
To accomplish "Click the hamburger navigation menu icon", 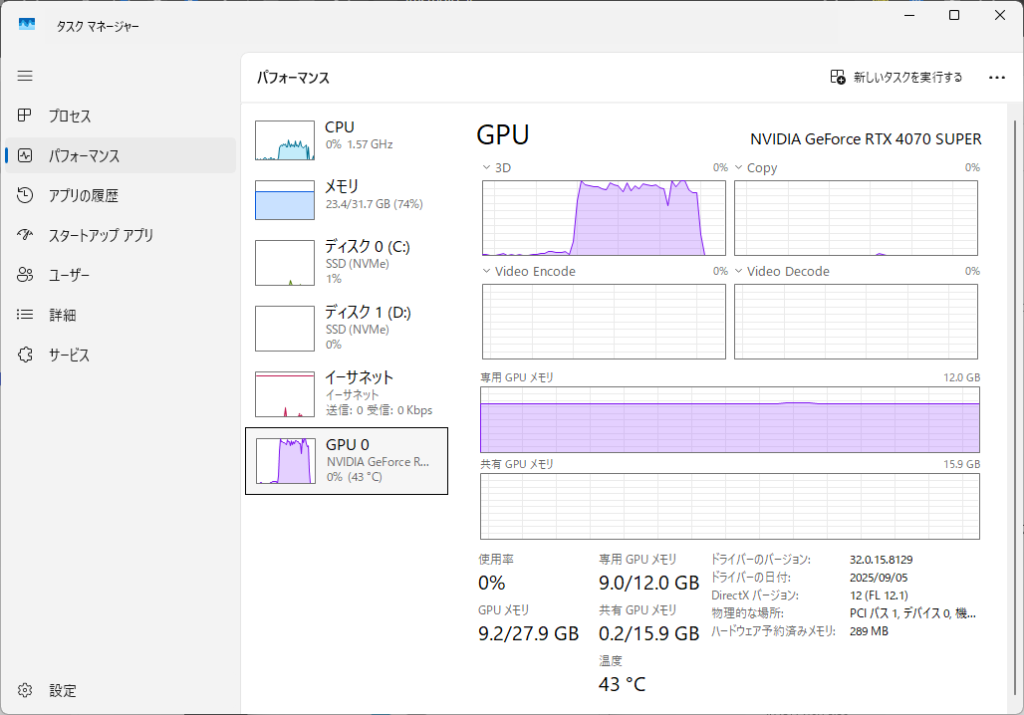I will pyautogui.click(x=25, y=76).
